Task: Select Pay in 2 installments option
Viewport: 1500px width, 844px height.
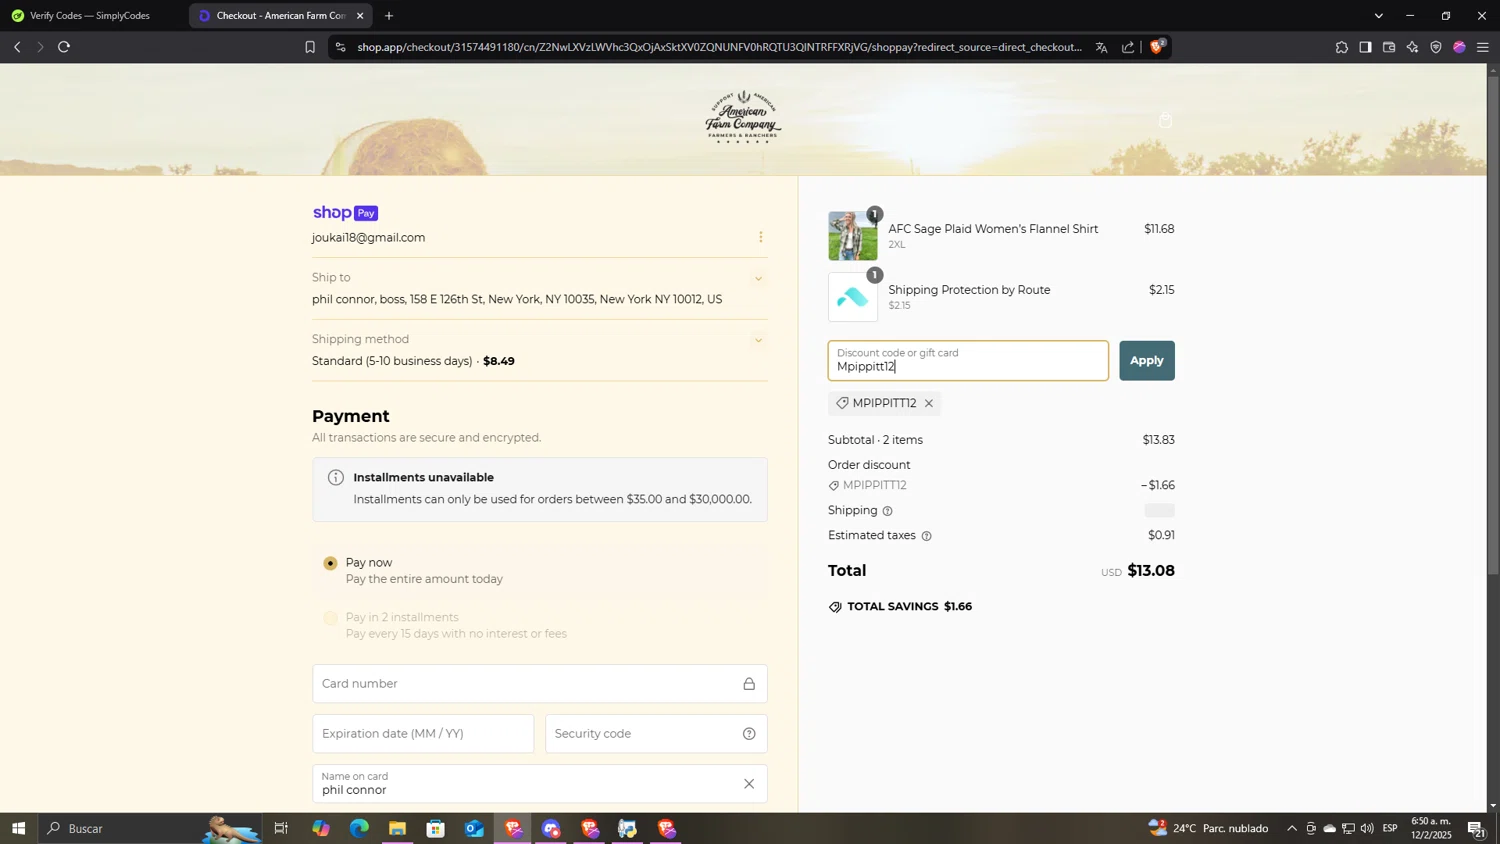Action: coord(330,618)
